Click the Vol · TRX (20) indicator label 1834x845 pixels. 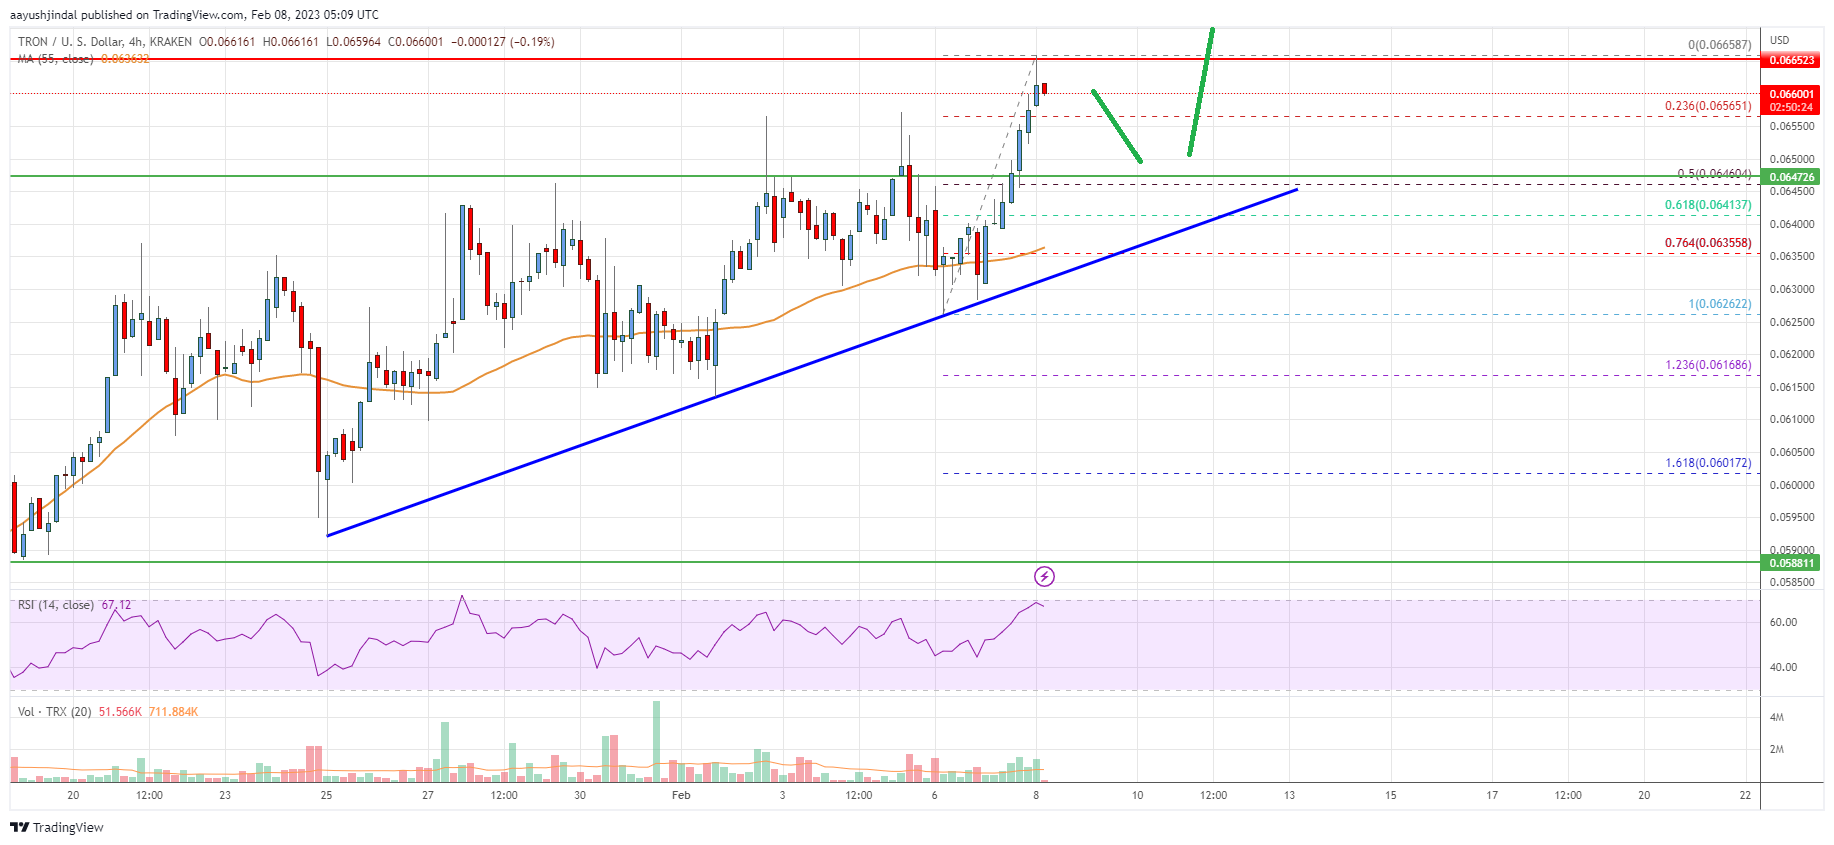[55, 712]
